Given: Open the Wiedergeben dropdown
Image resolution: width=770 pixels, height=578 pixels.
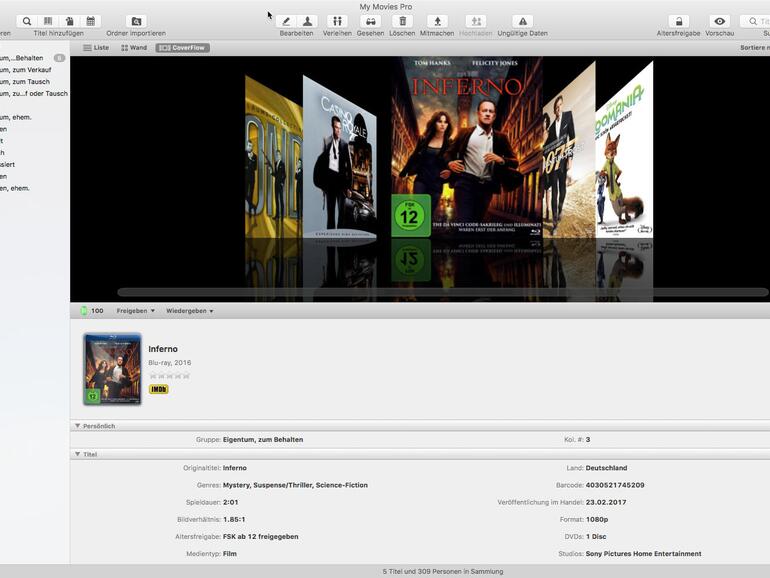Looking at the screenshot, I should 189,311.
